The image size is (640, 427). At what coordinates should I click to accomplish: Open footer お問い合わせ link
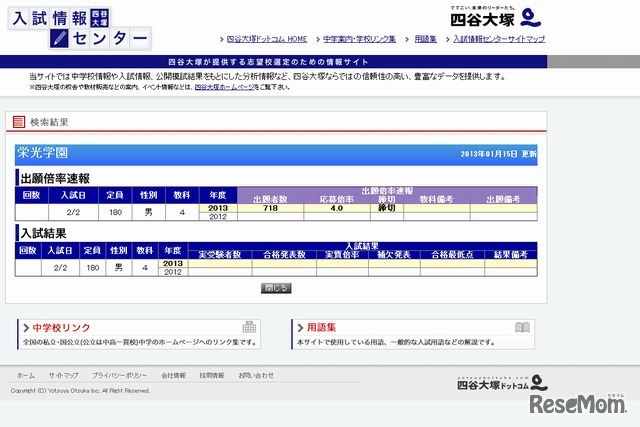pyautogui.click(x=256, y=375)
